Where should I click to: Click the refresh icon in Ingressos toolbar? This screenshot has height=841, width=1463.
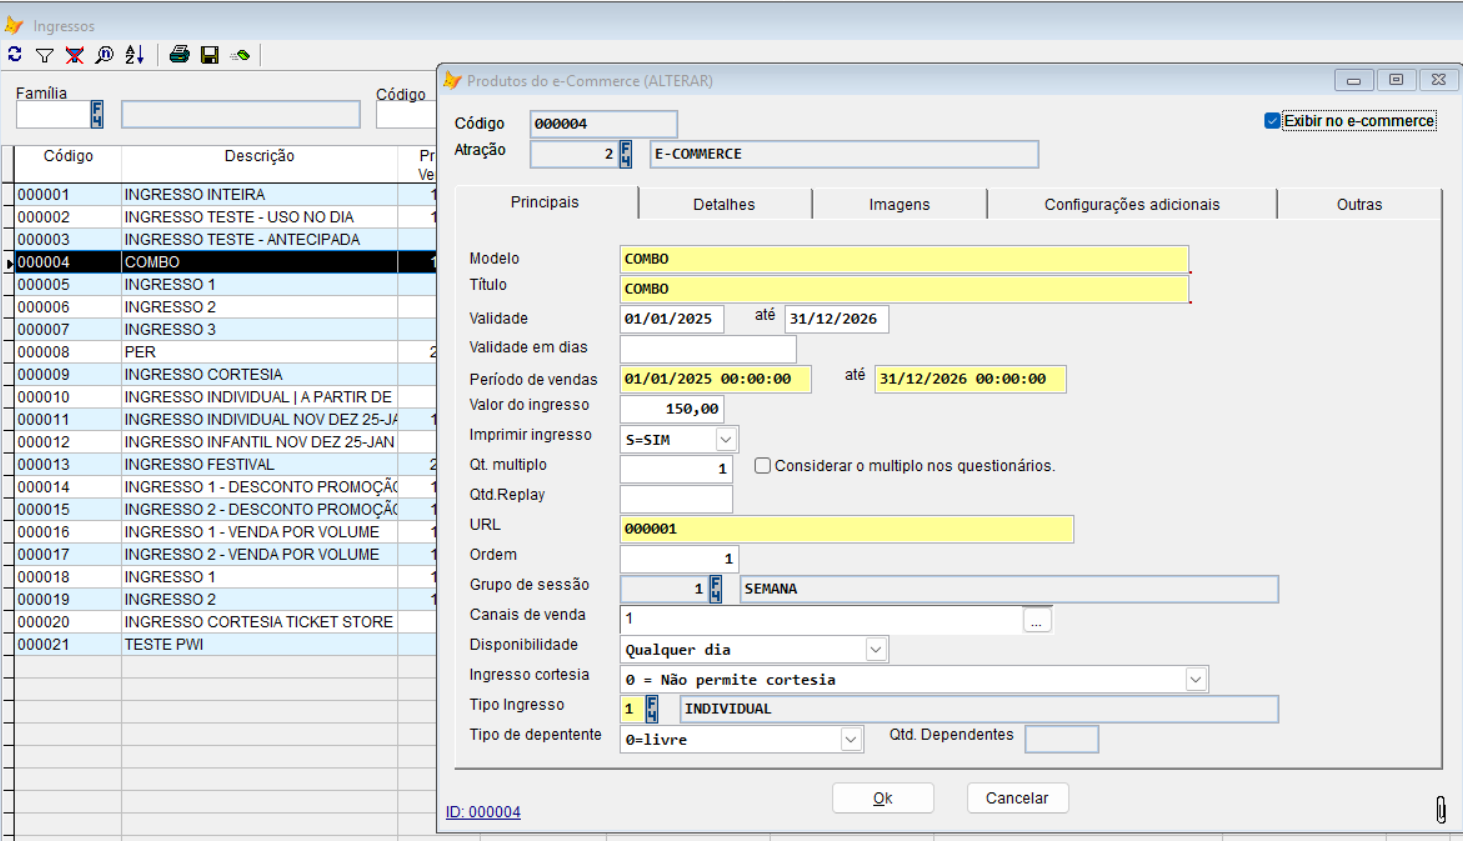pyautogui.click(x=15, y=54)
